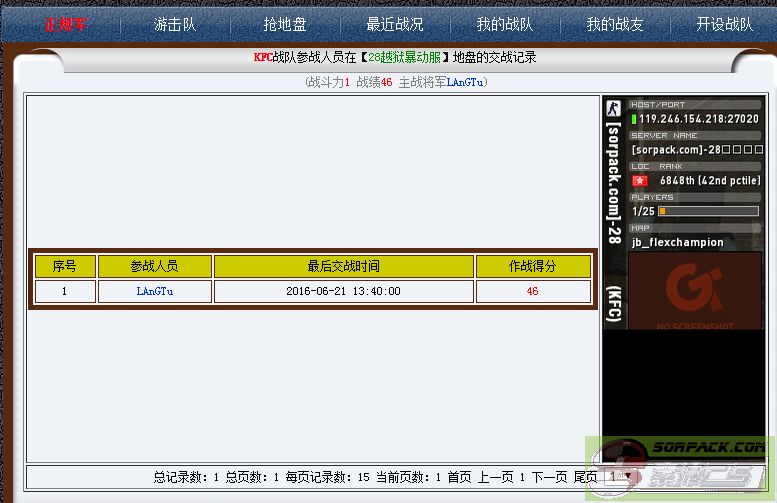Viewport: 777px width, 503px height.
Task: Select the date 2016-06-21 13:40:00 cell
Action: click(343, 291)
